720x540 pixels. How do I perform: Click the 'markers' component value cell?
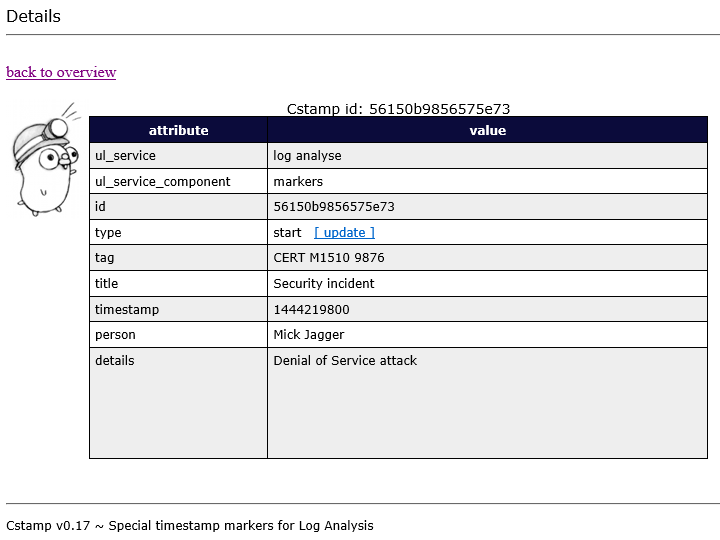point(298,182)
